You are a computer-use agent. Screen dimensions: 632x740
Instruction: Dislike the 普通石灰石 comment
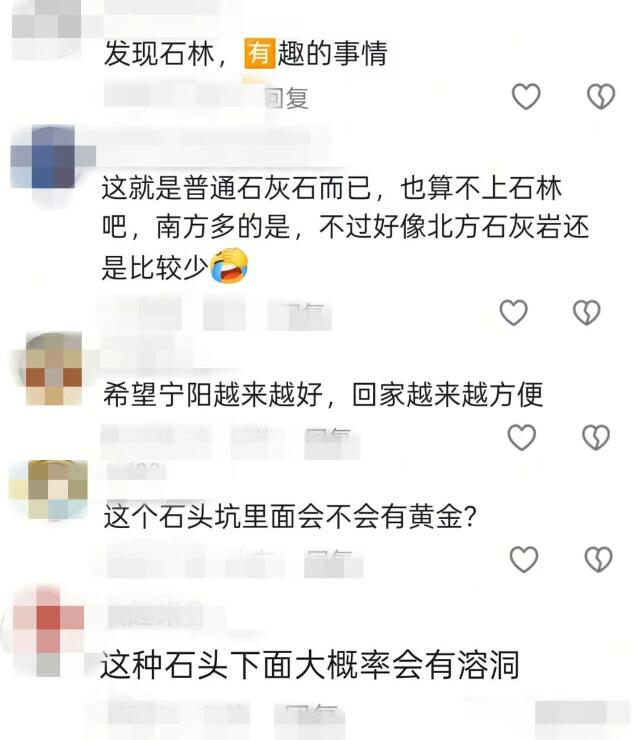tap(587, 312)
